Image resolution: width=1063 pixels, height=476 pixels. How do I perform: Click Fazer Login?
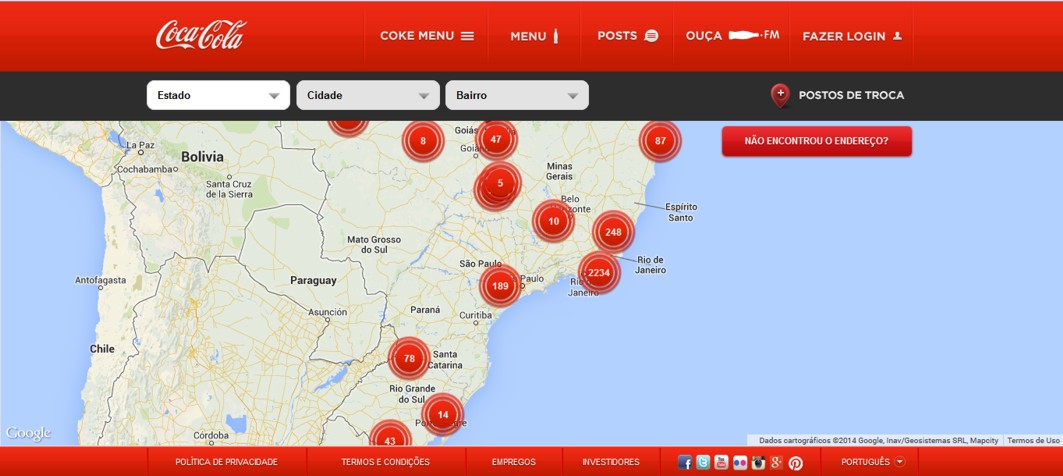pos(852,37)
